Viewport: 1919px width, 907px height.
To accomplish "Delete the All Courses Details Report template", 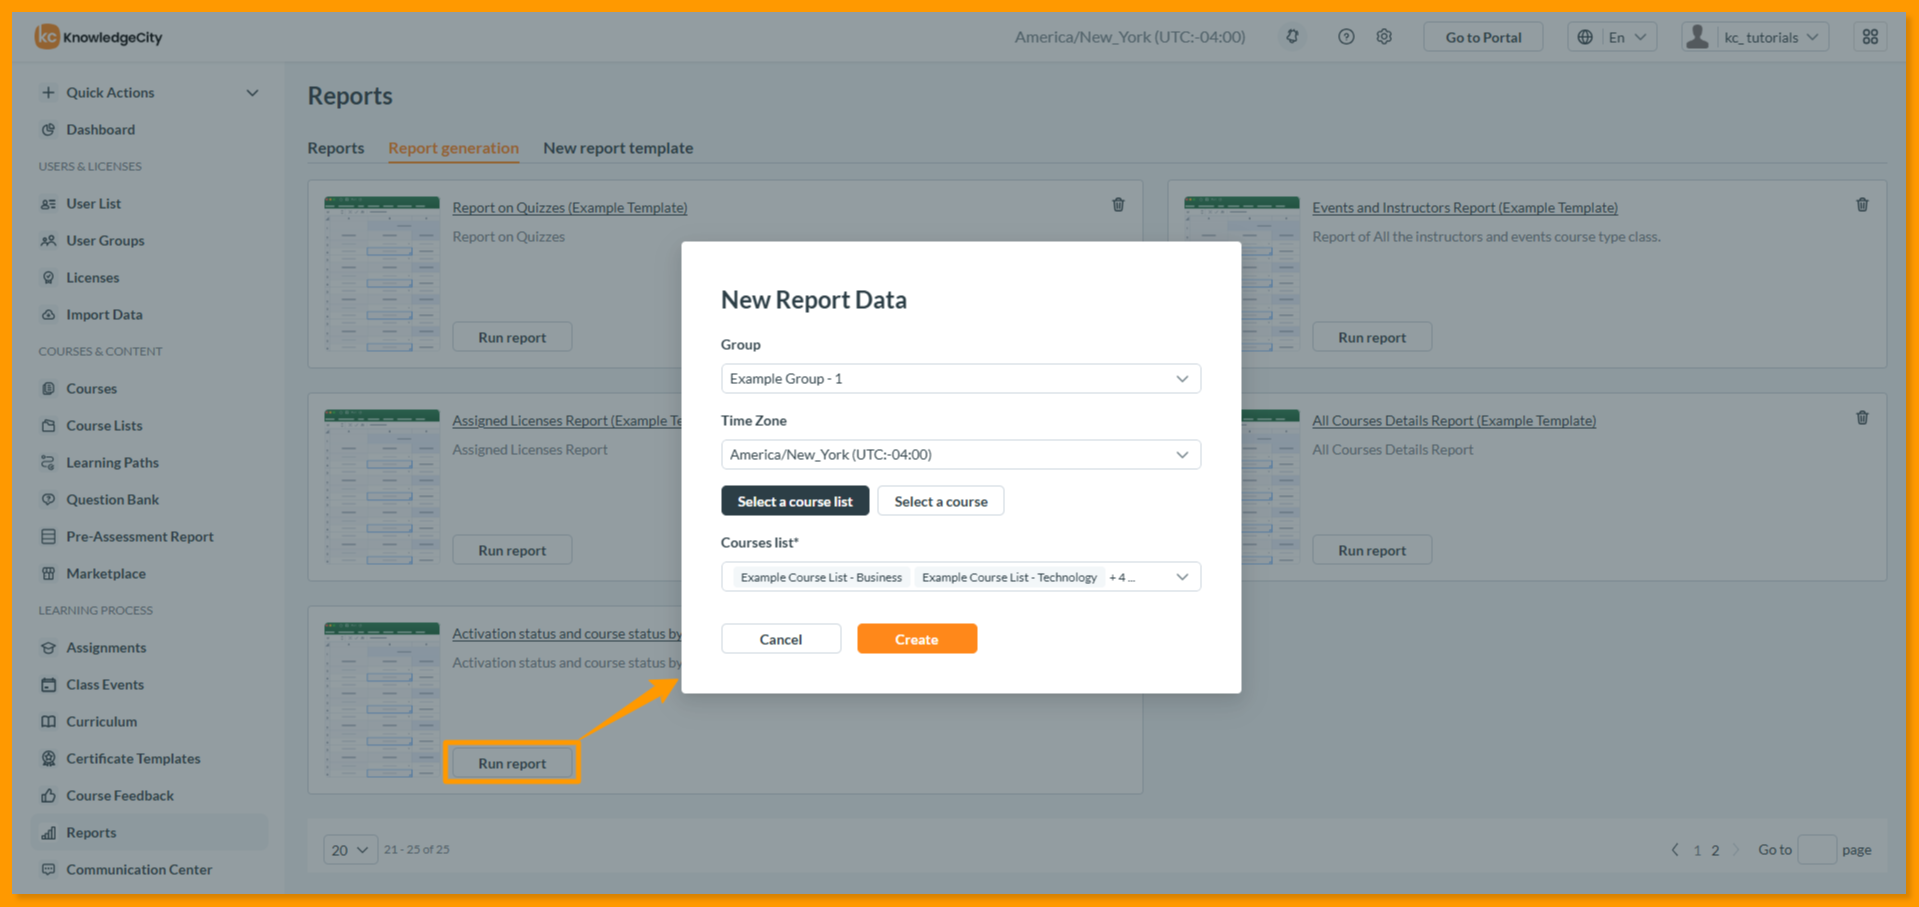I will [x=1862, y=418].
